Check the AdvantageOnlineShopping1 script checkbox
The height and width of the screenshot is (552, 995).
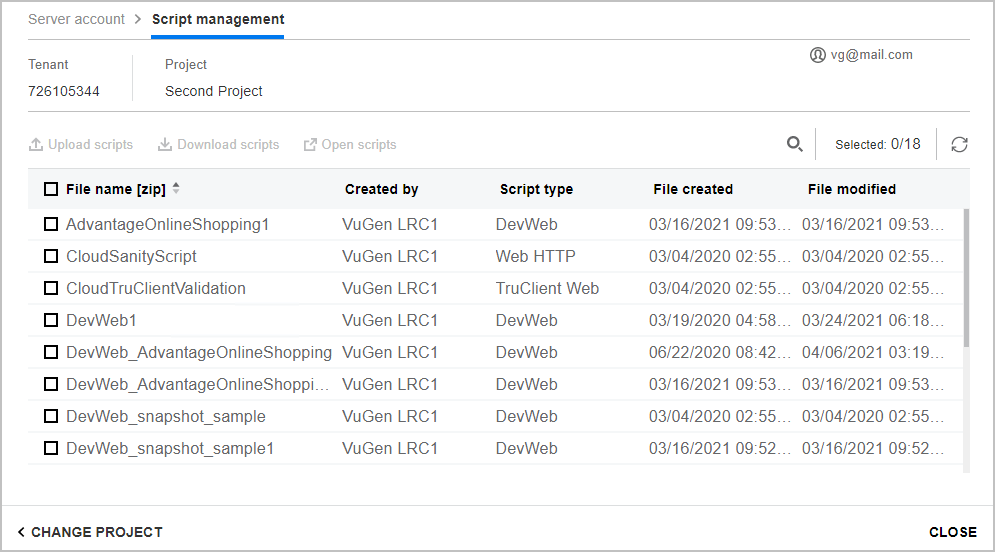coord(51,225)
